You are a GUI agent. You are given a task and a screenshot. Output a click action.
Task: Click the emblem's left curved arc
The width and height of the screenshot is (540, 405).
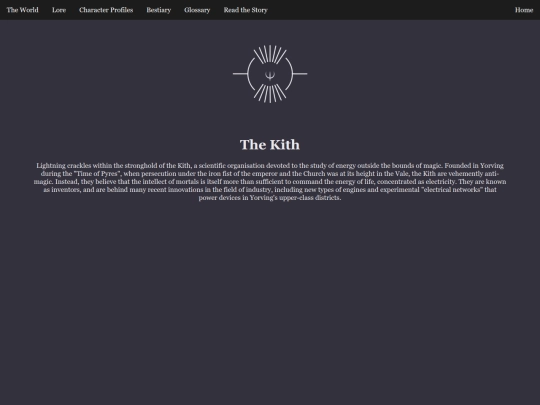251,74
